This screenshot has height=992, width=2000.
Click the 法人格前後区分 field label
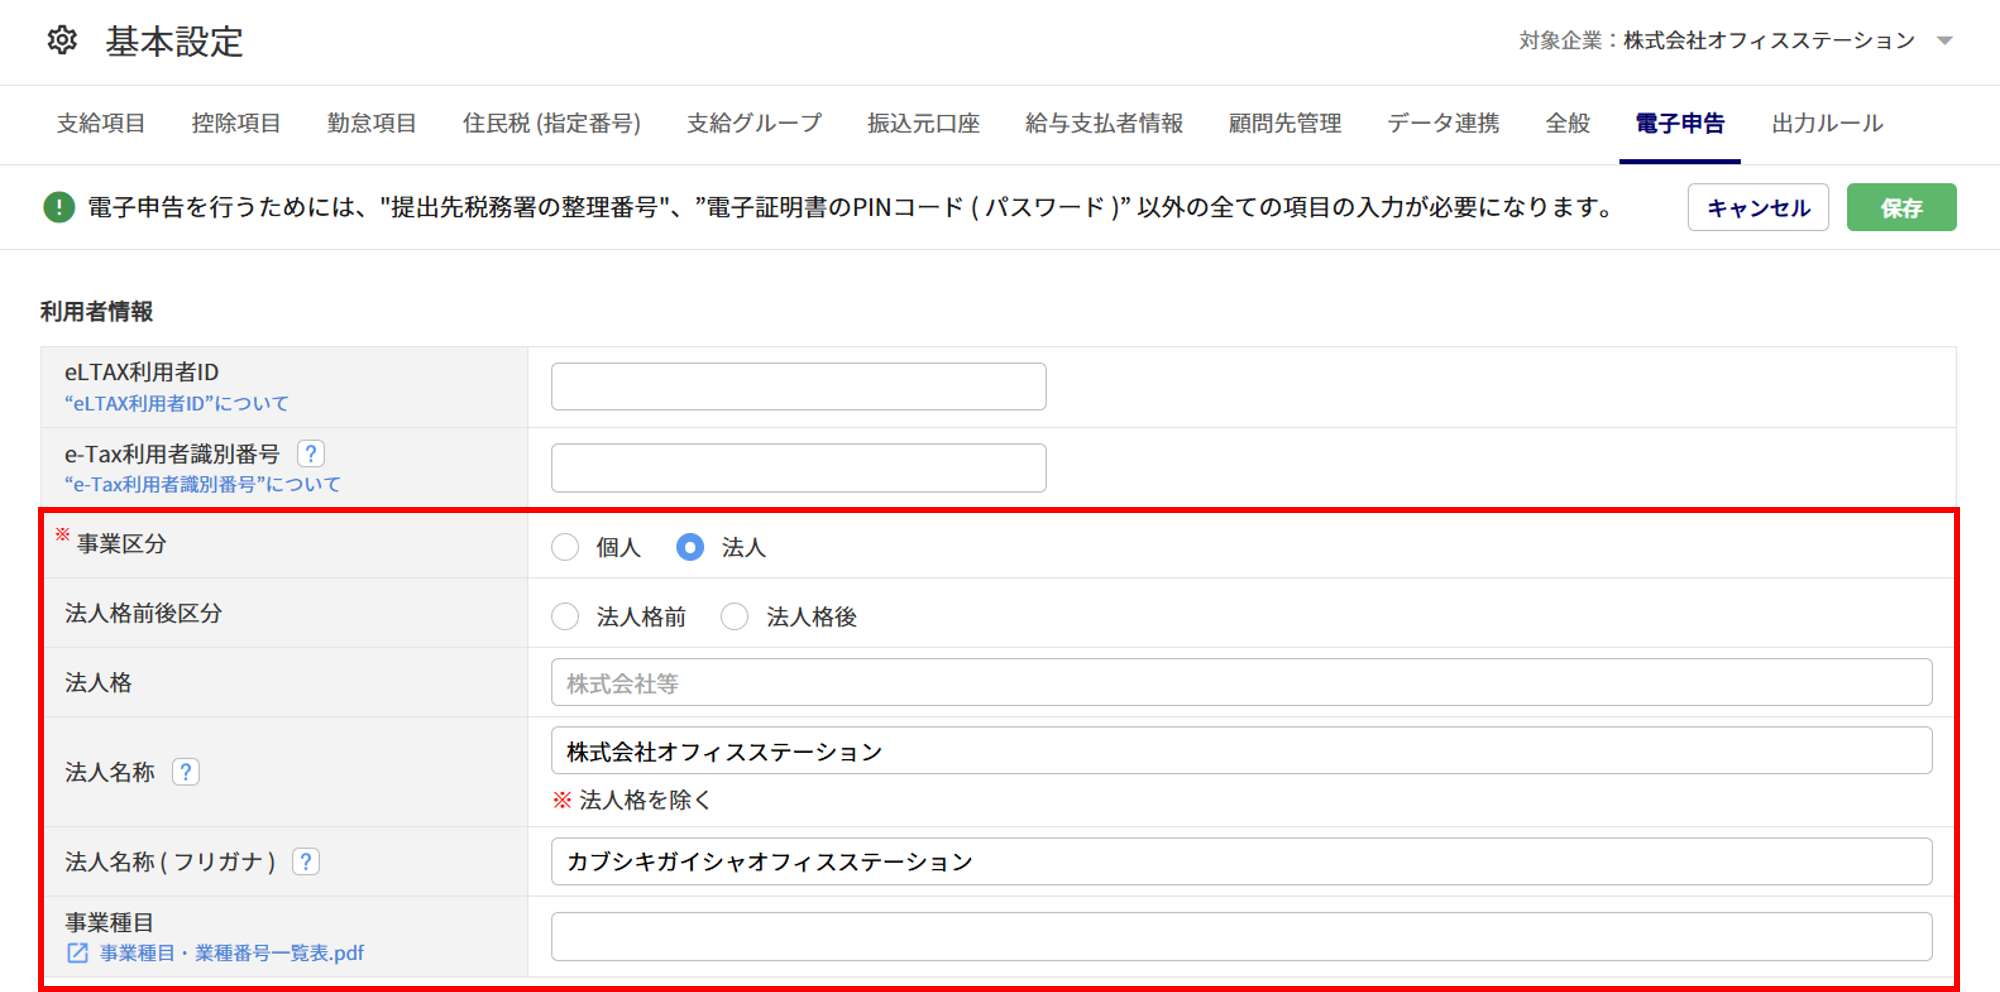point(143,613)
